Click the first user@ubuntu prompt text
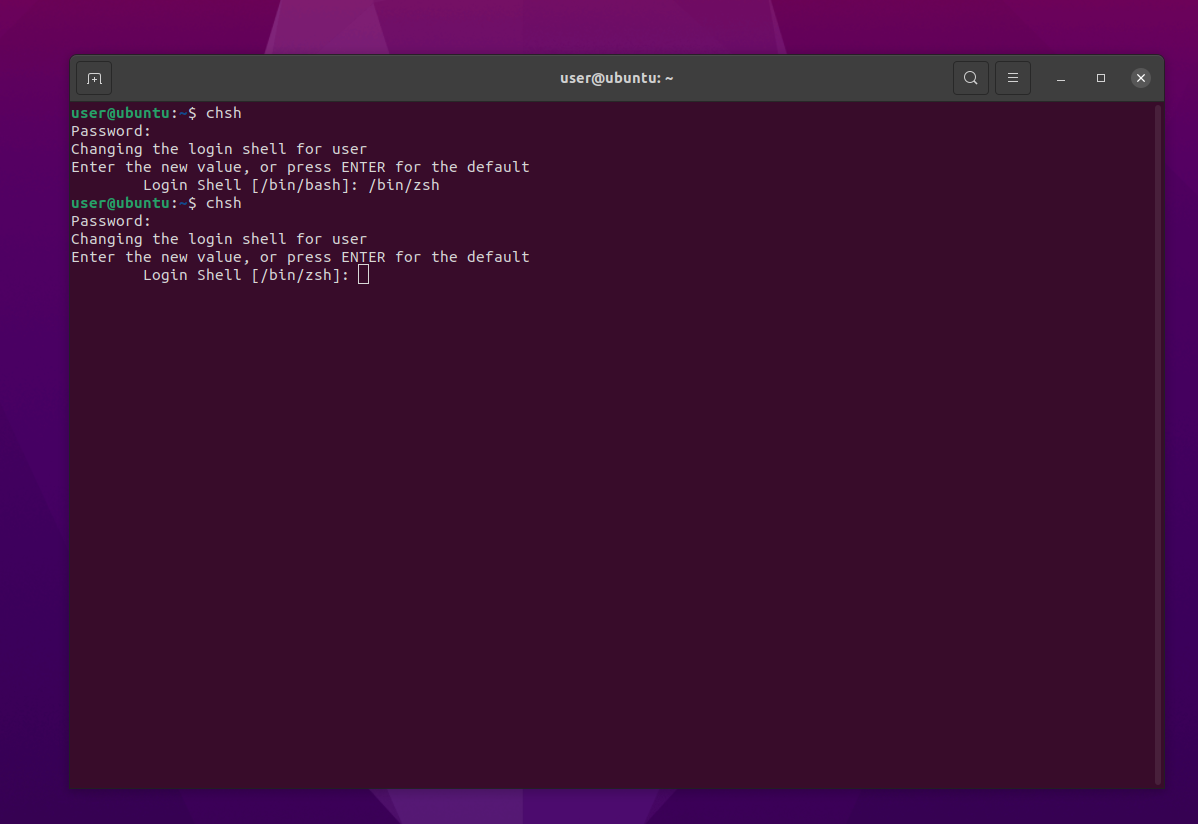This screenshot has width=1198, height=824. (x=120, y=113)
